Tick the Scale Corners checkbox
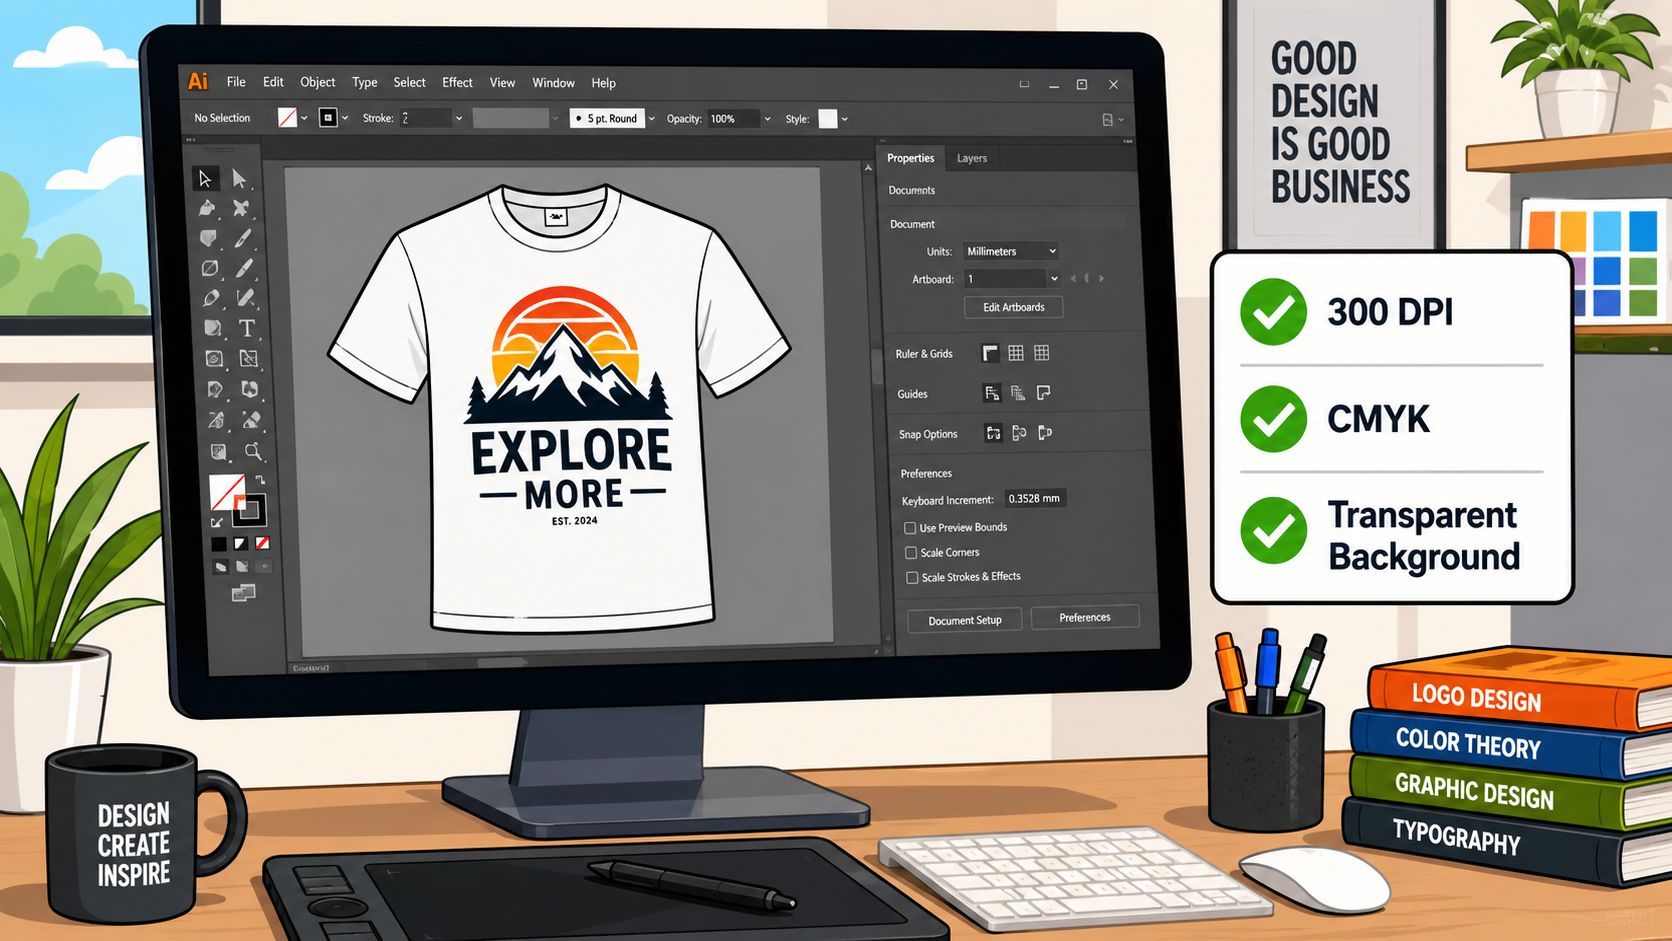 [x=911, y=553]
